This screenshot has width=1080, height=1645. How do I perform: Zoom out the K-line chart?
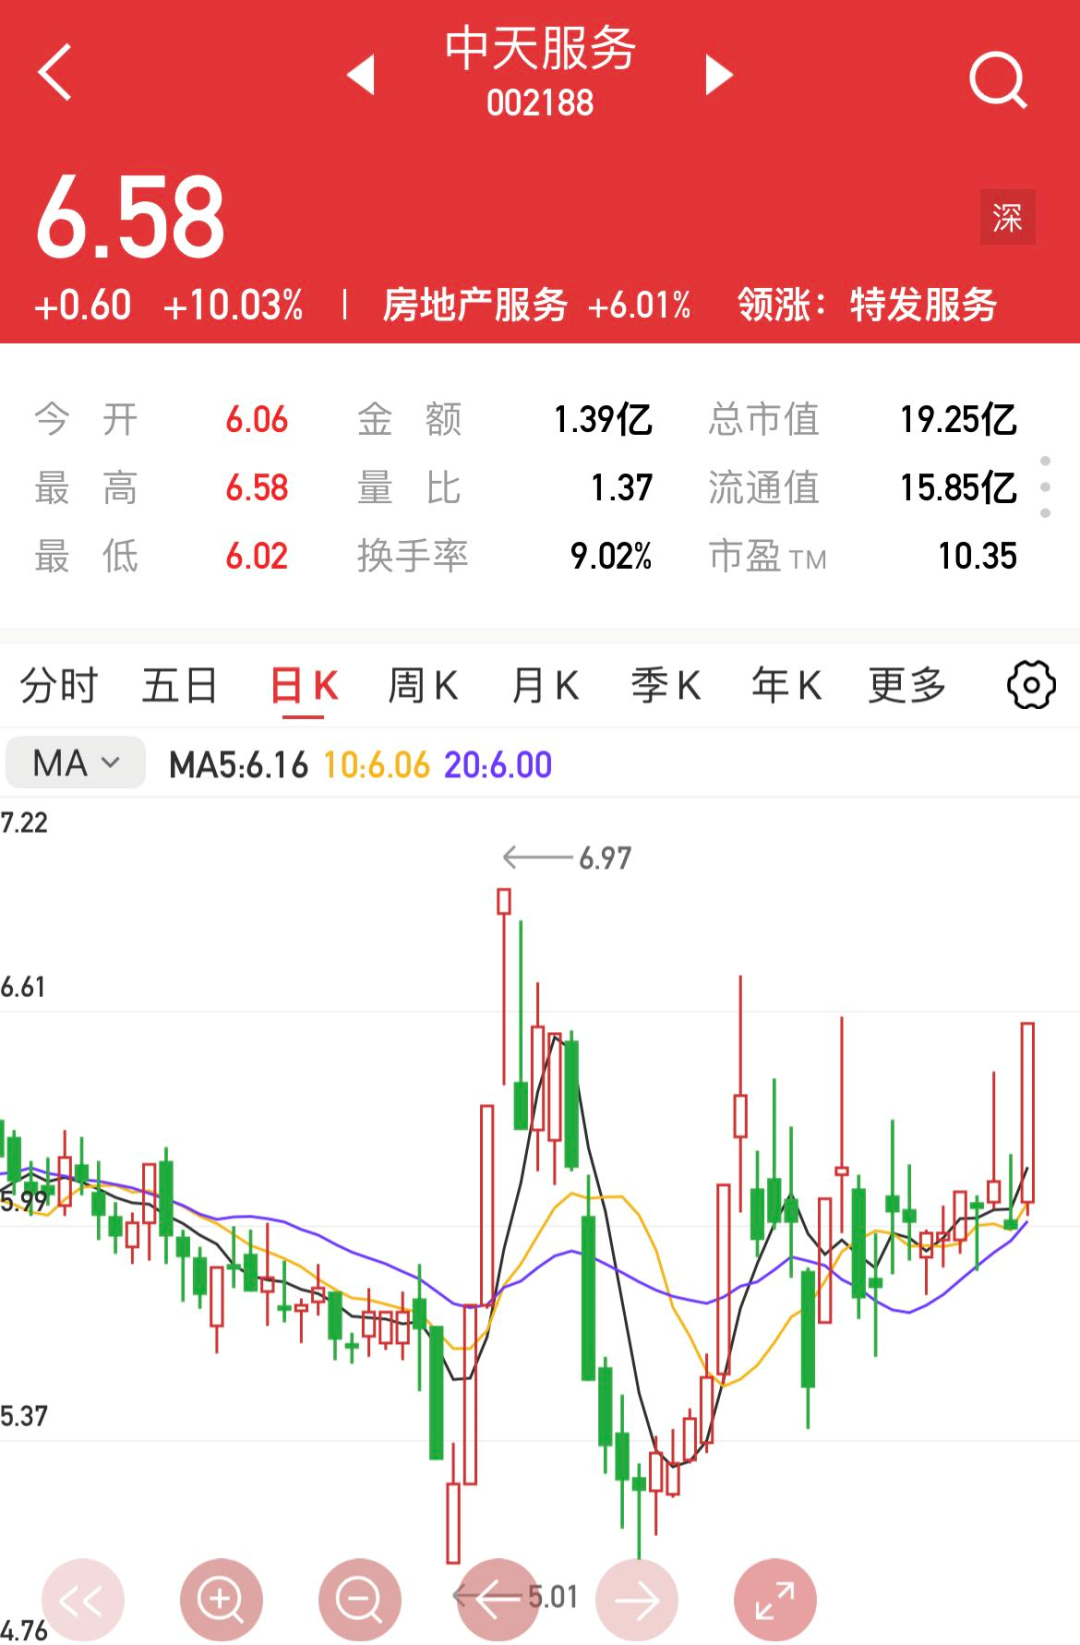click(x=359, y=1600)
